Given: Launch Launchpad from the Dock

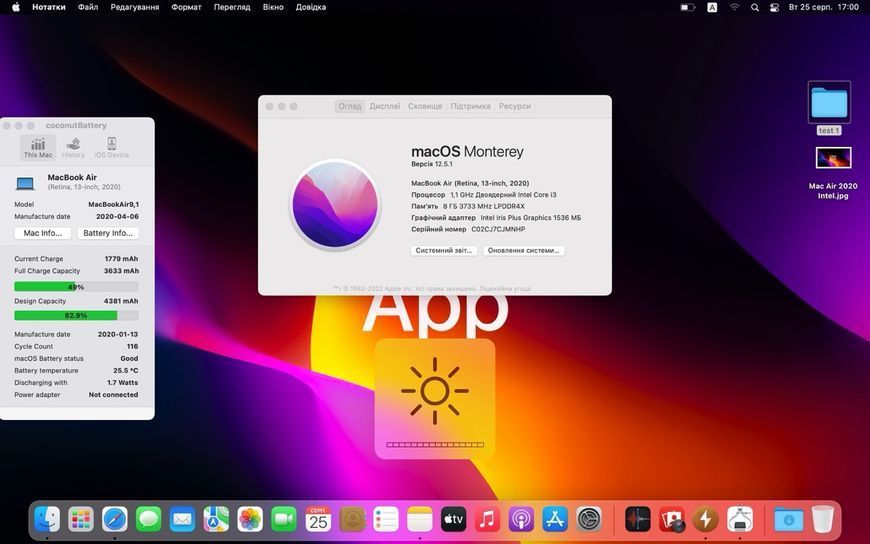Looking at the screenshot, I should (x=81, y=520).
